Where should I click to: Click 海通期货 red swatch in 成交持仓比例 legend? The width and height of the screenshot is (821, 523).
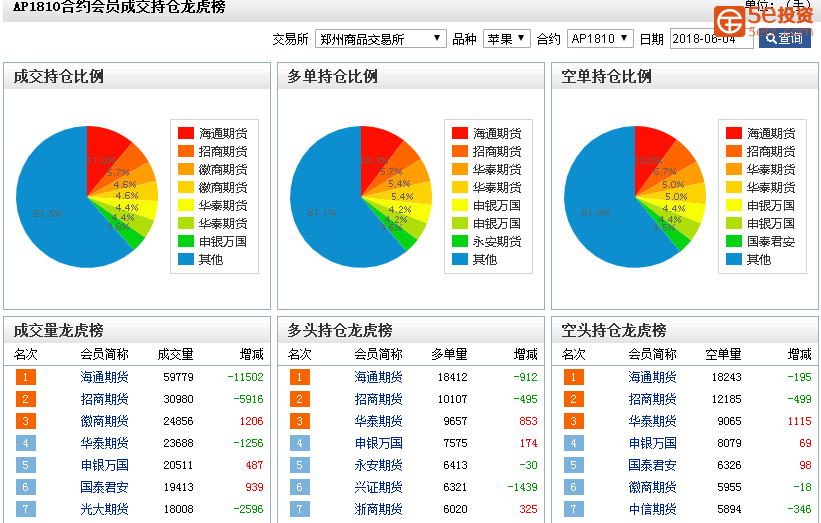point(186,133)
